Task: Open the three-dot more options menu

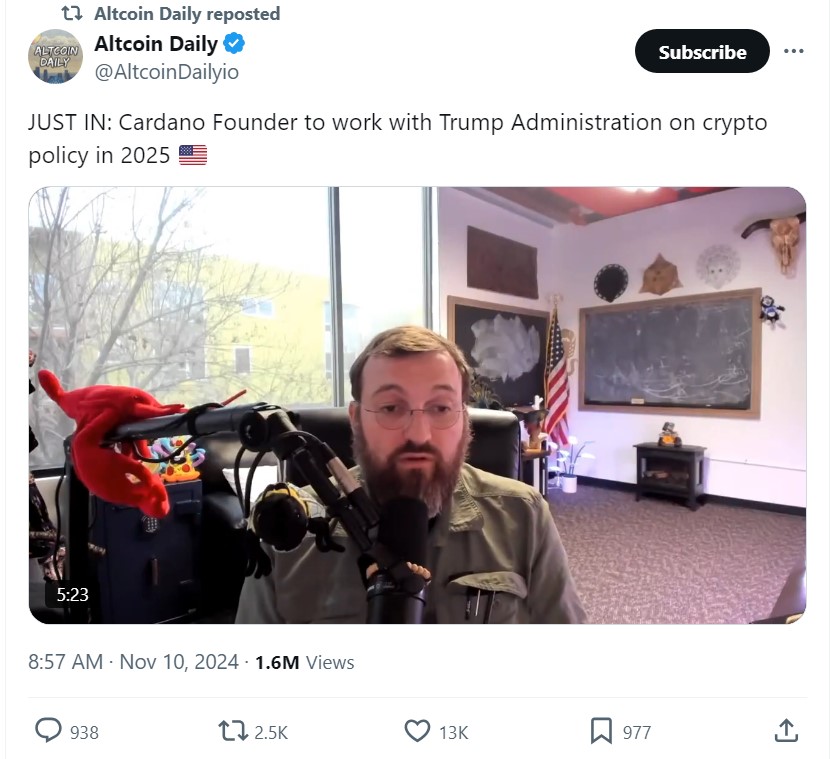Action: [793, 51]
